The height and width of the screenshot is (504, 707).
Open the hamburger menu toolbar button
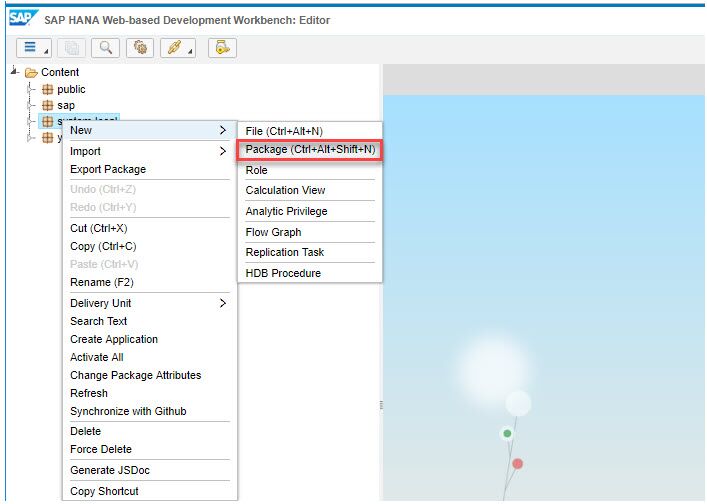pos(34,48)
